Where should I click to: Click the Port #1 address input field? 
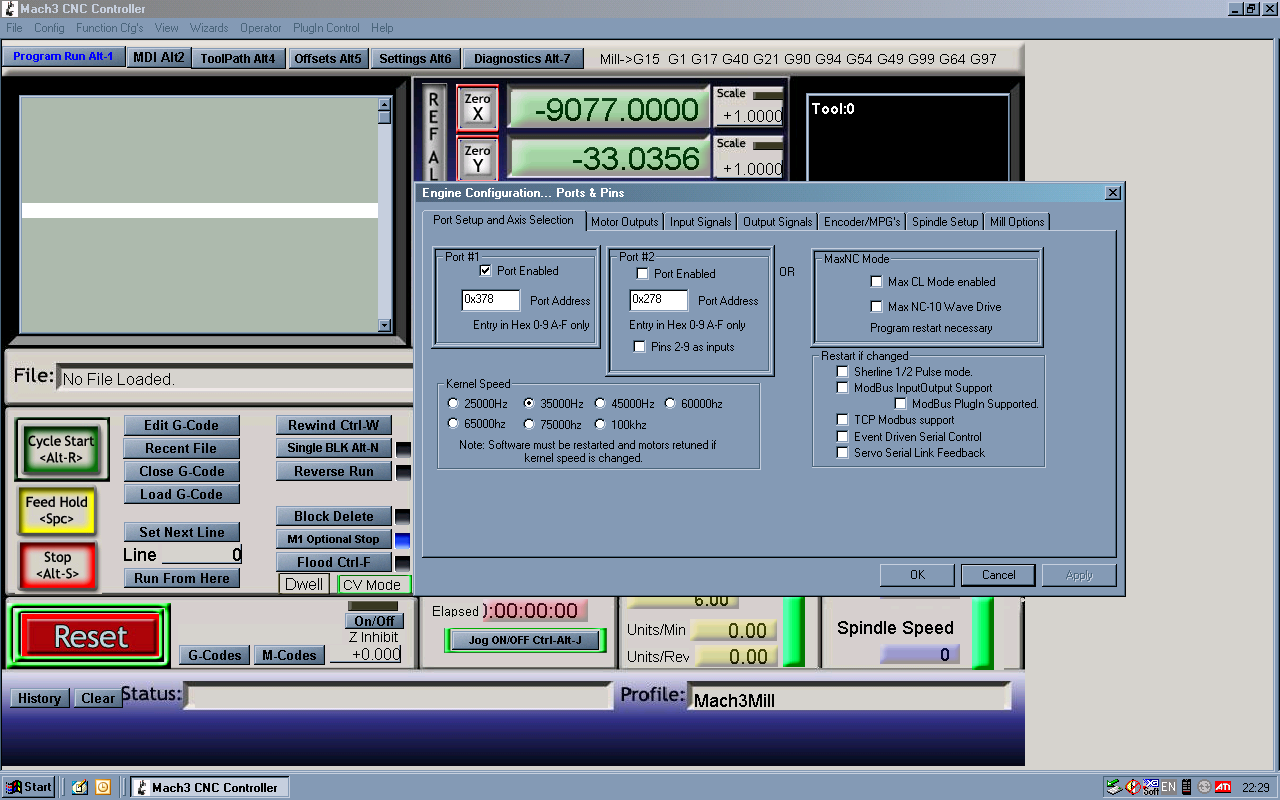pos(491,300)
